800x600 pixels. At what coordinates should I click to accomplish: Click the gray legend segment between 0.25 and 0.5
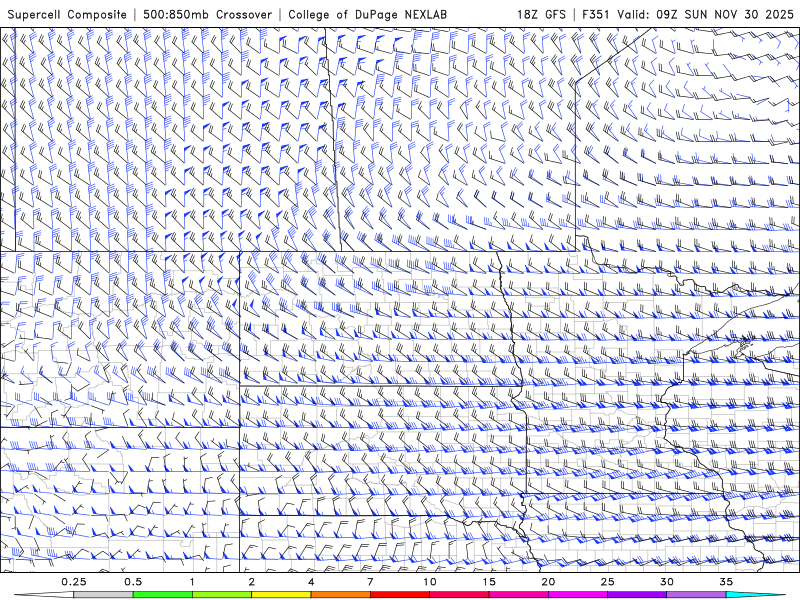[103, 595]
